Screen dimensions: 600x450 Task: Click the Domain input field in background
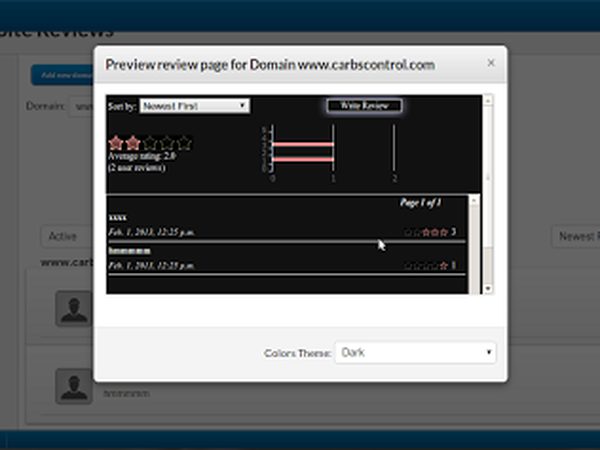click(x=82, y=106)
